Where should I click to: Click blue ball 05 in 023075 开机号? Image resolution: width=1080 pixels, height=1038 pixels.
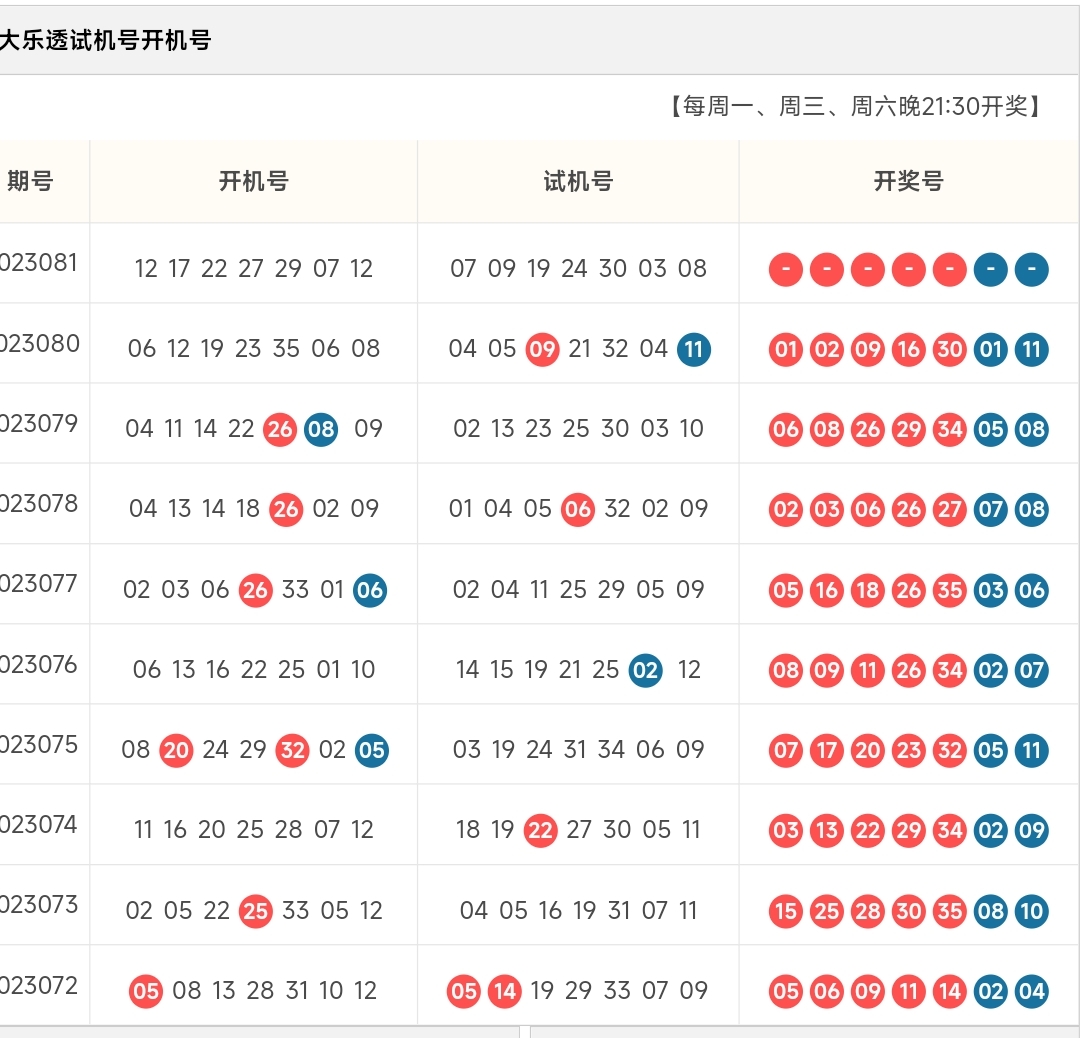pyautogui.click(x=372, y=750)
